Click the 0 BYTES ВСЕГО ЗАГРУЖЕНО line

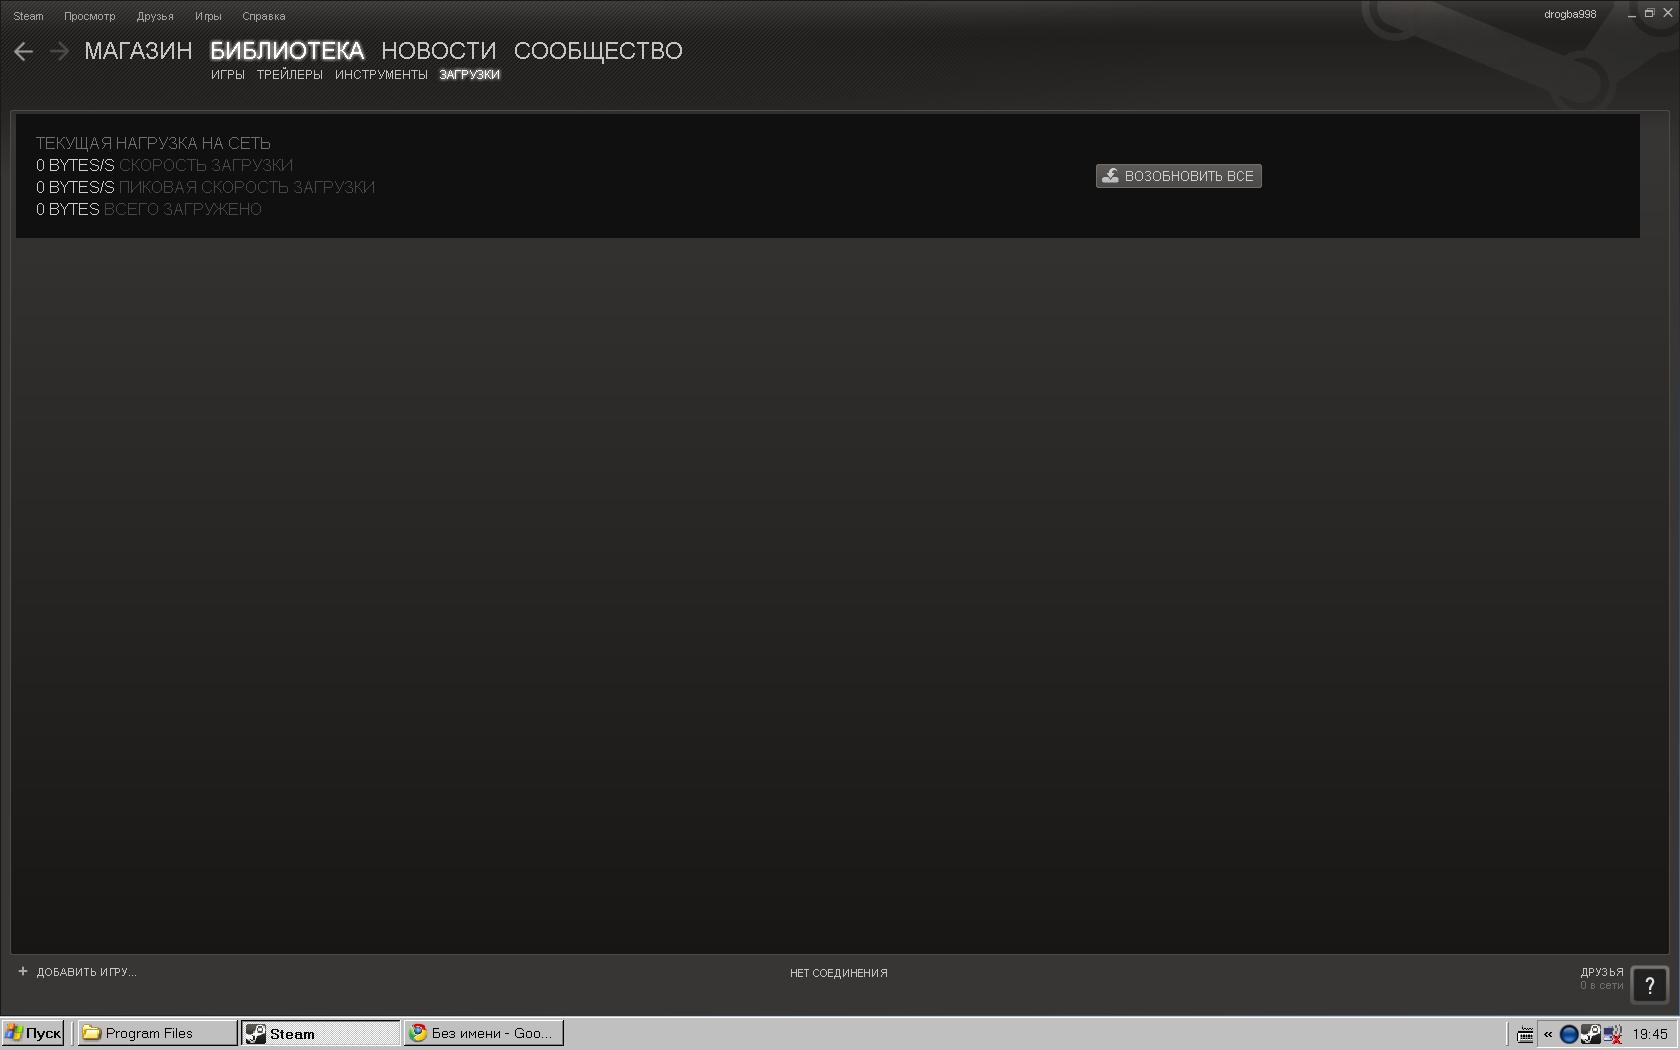pyautogui.click(x=149, y=209)
